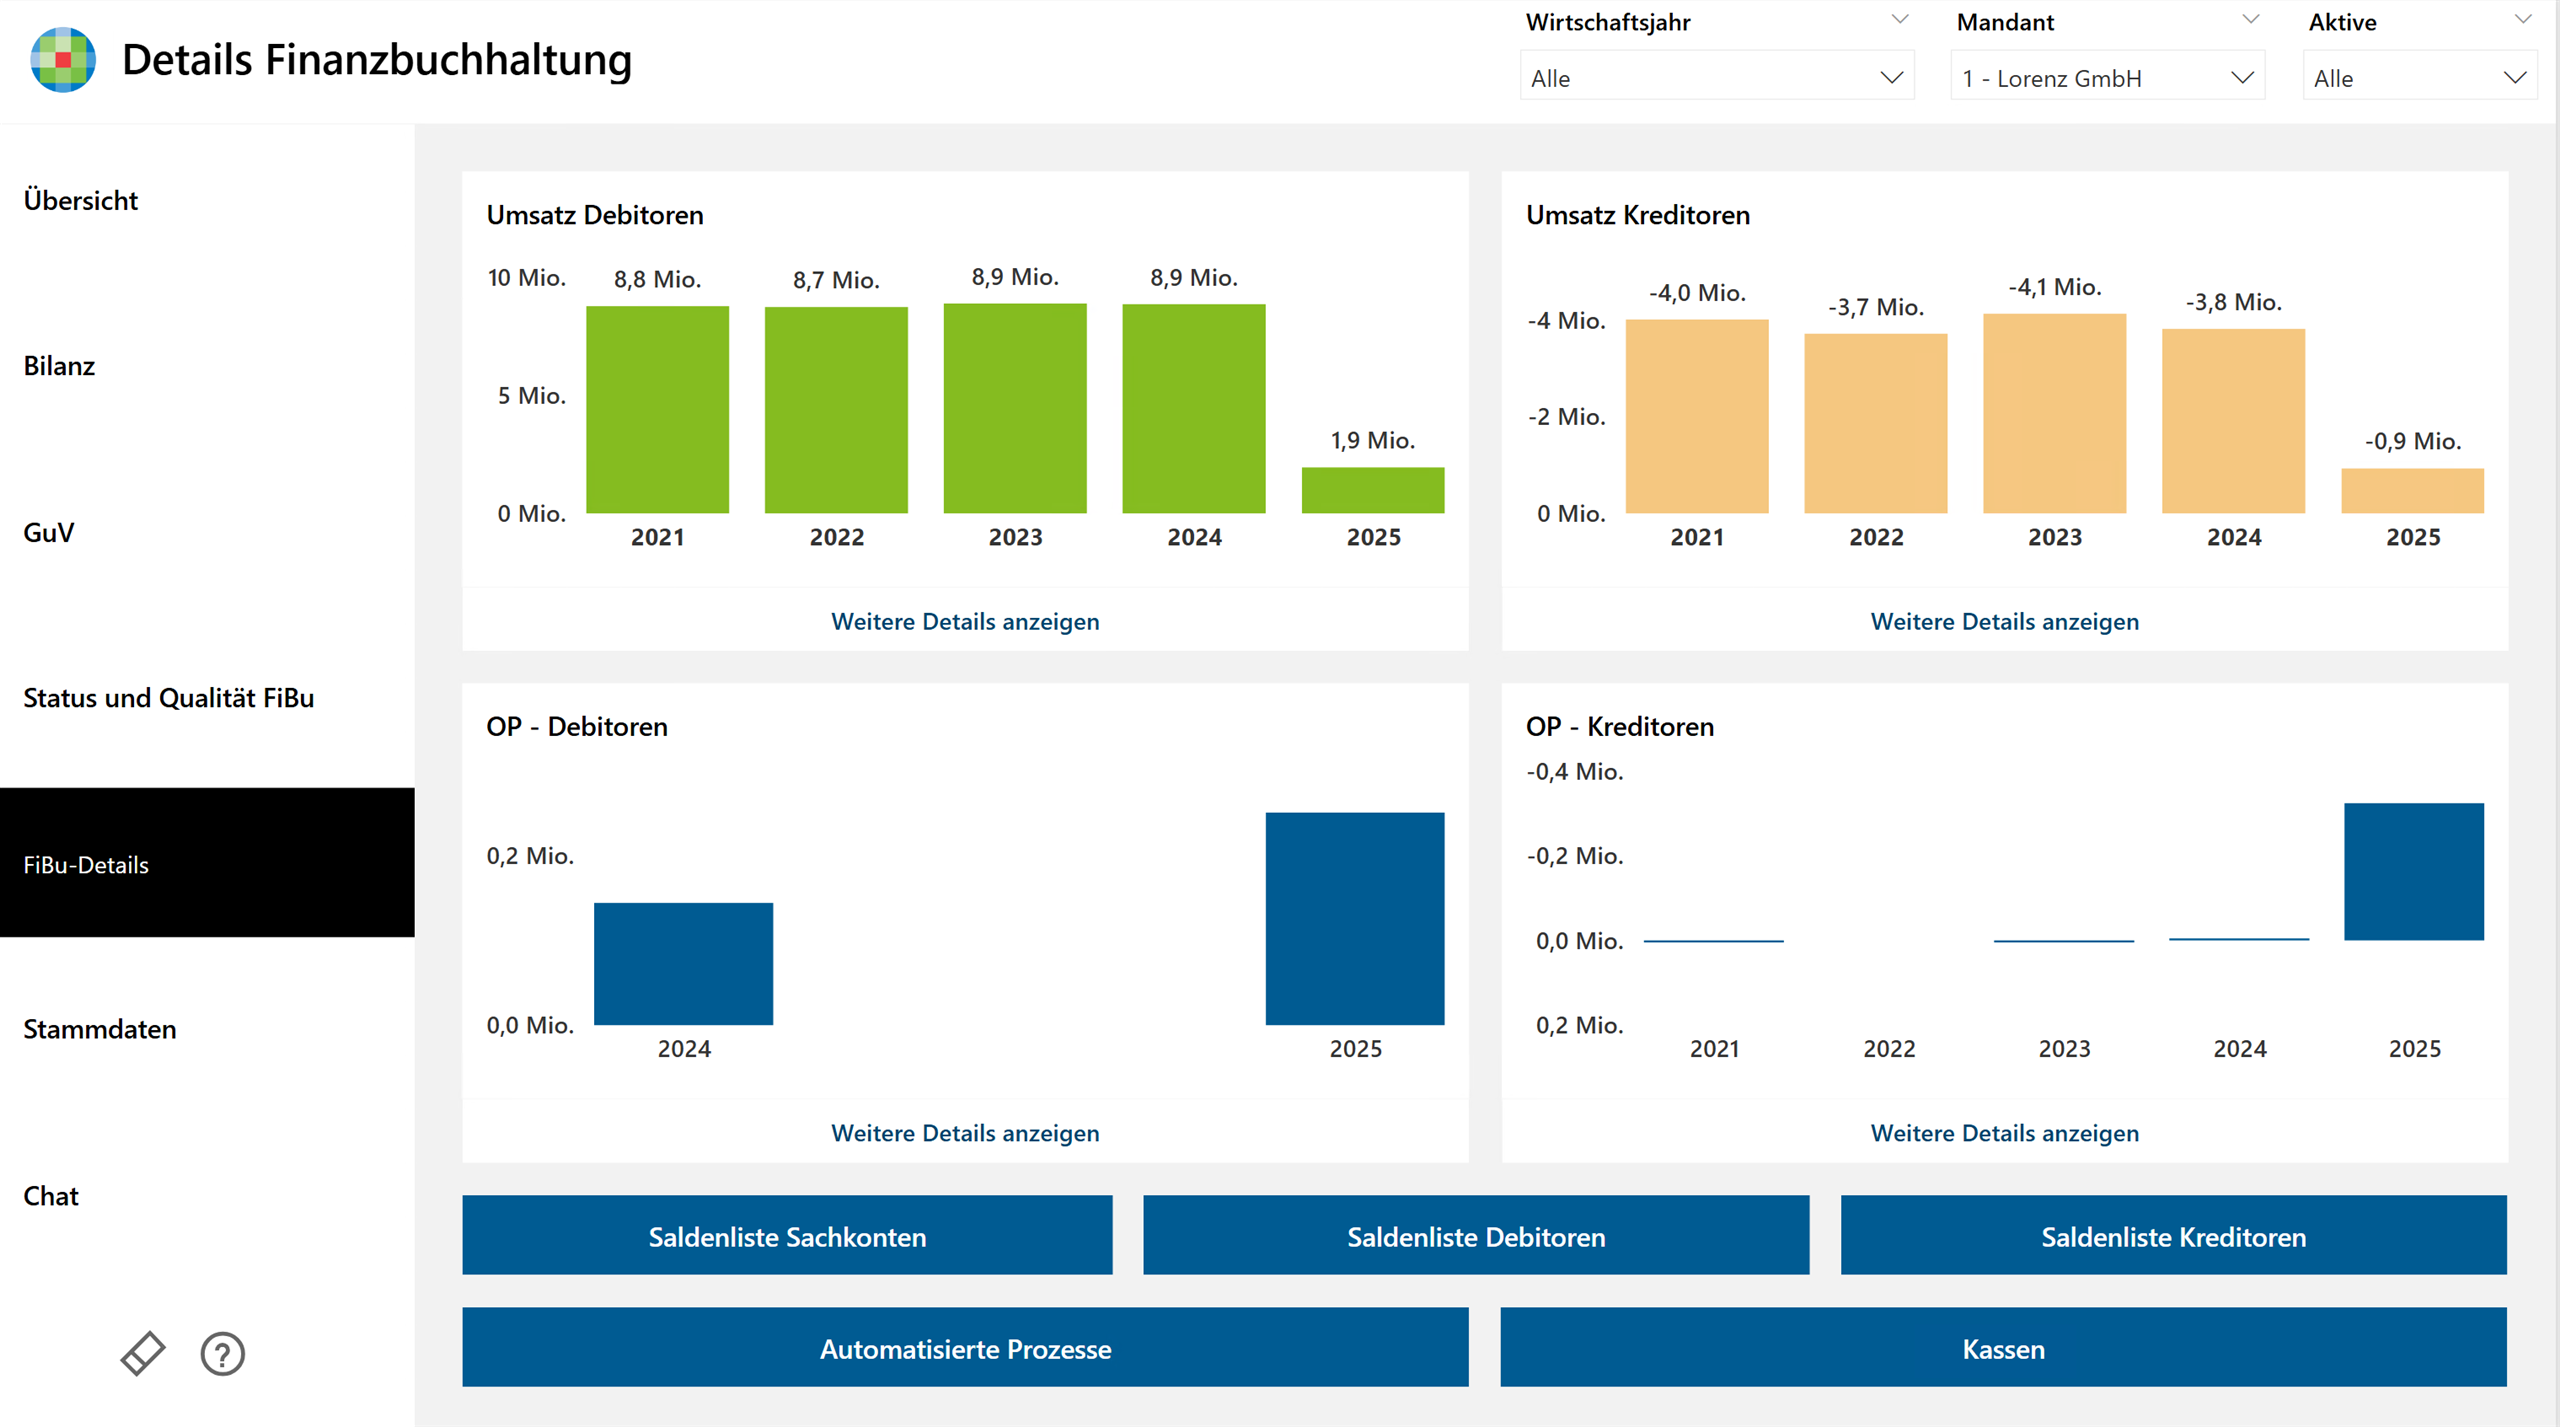This screenshot has height=1427, width=2560.
Task: Select the 2024 blue bar in OP - Debitoren
Action: pyautogui.click(x=683, y=964)
